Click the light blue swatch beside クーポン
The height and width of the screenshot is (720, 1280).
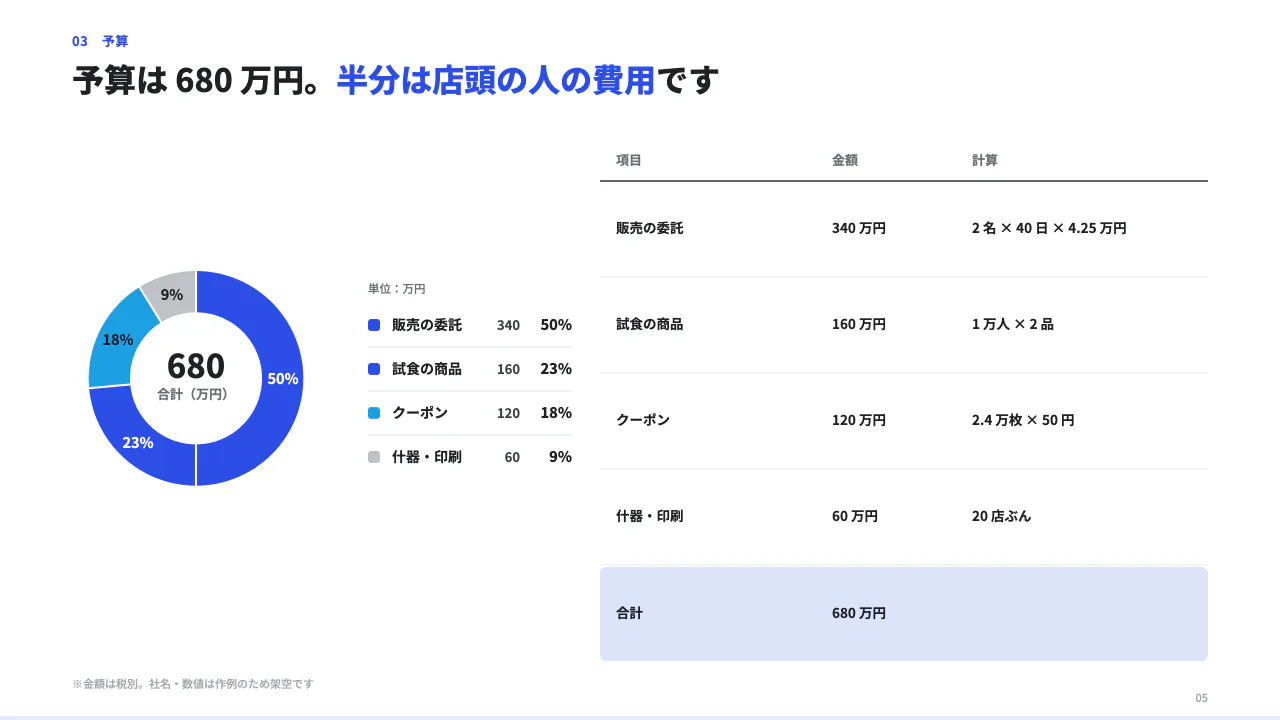click(x=374, y=413)
